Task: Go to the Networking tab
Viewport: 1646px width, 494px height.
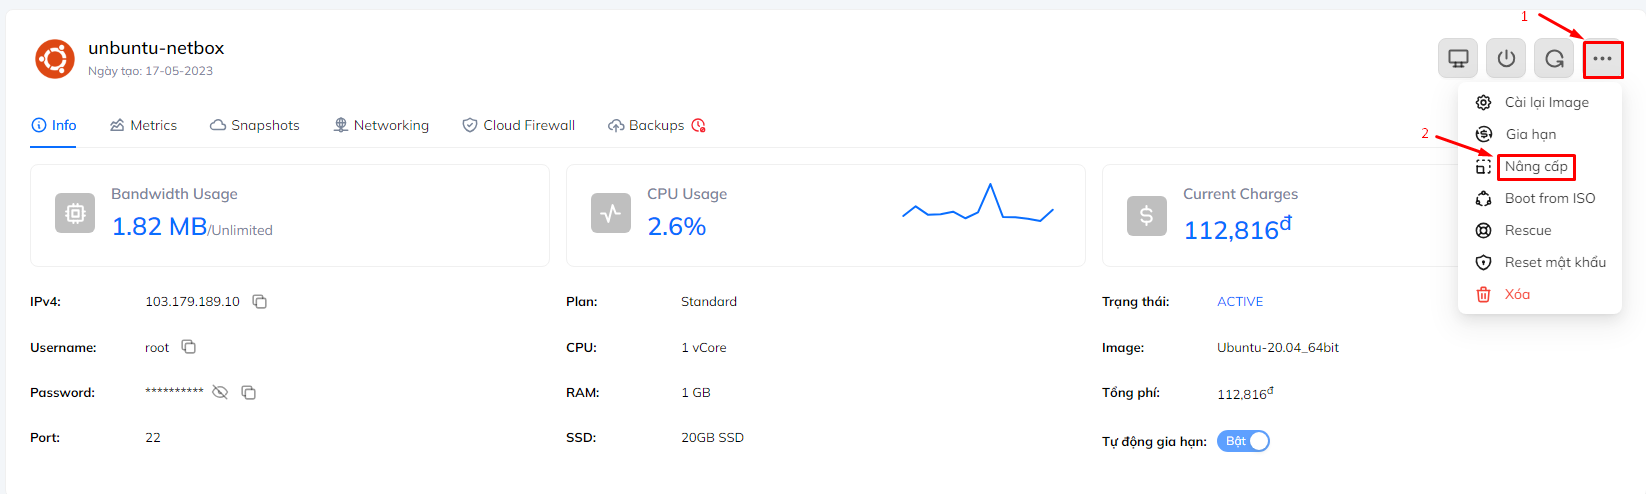Action: tap(381, 125)
